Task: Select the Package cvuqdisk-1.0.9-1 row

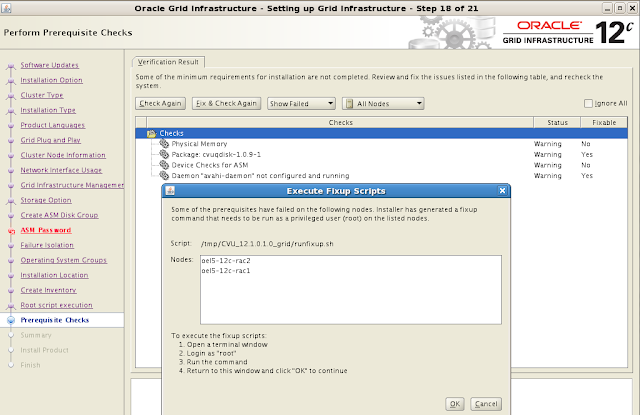Action: (381, 154)
